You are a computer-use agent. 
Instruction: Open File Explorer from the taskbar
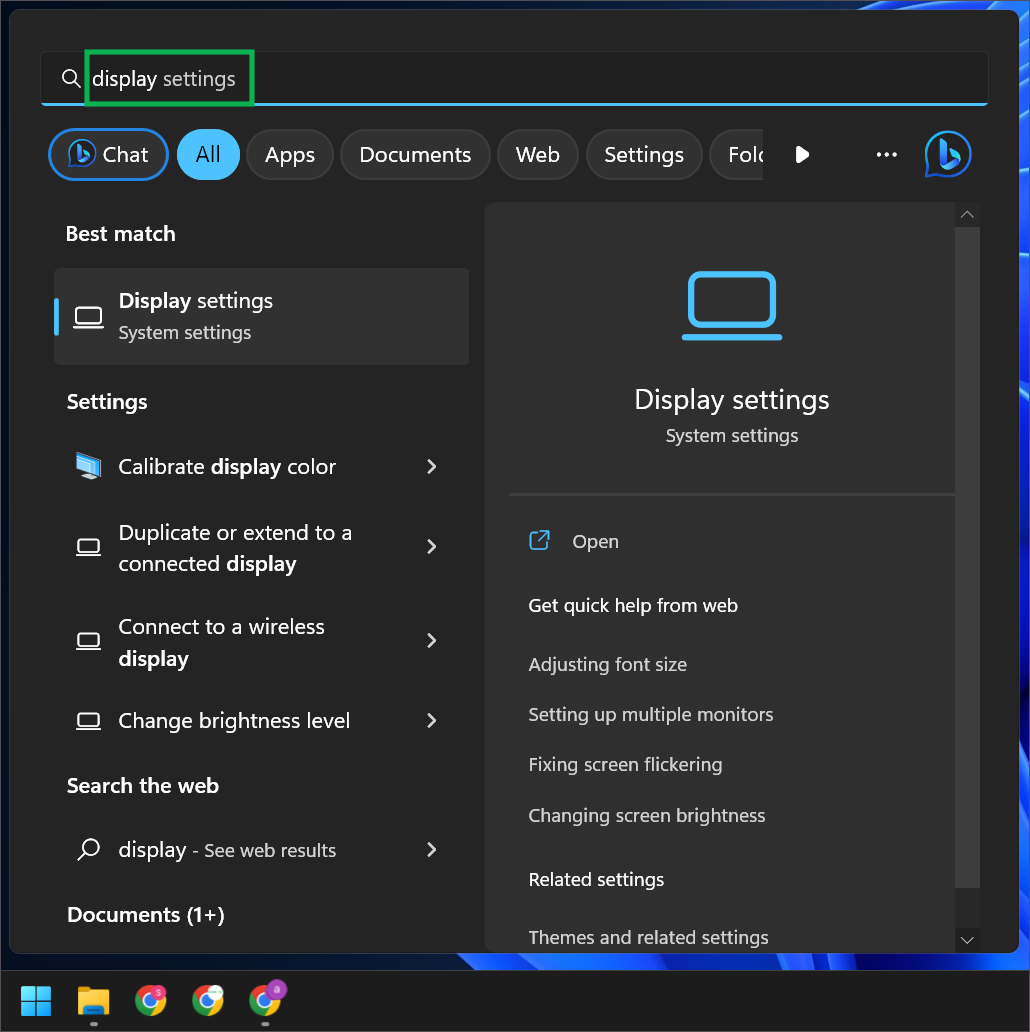click(93, 1000)
